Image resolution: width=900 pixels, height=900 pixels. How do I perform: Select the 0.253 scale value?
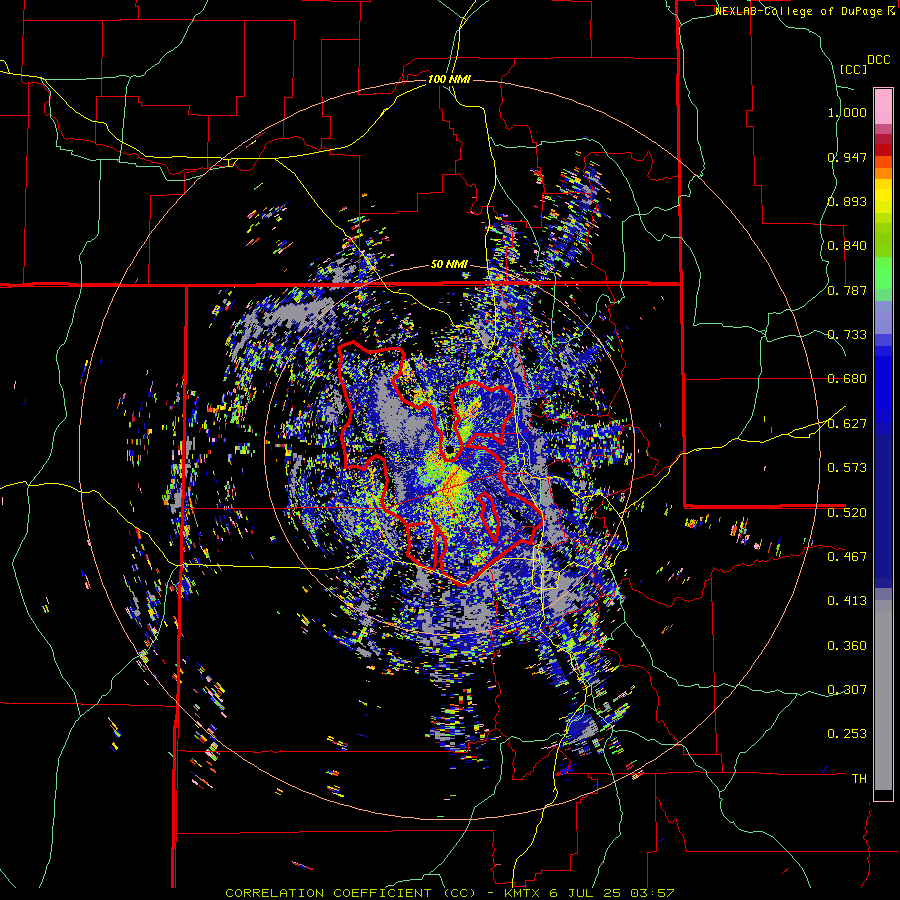(x=847, y=734)
